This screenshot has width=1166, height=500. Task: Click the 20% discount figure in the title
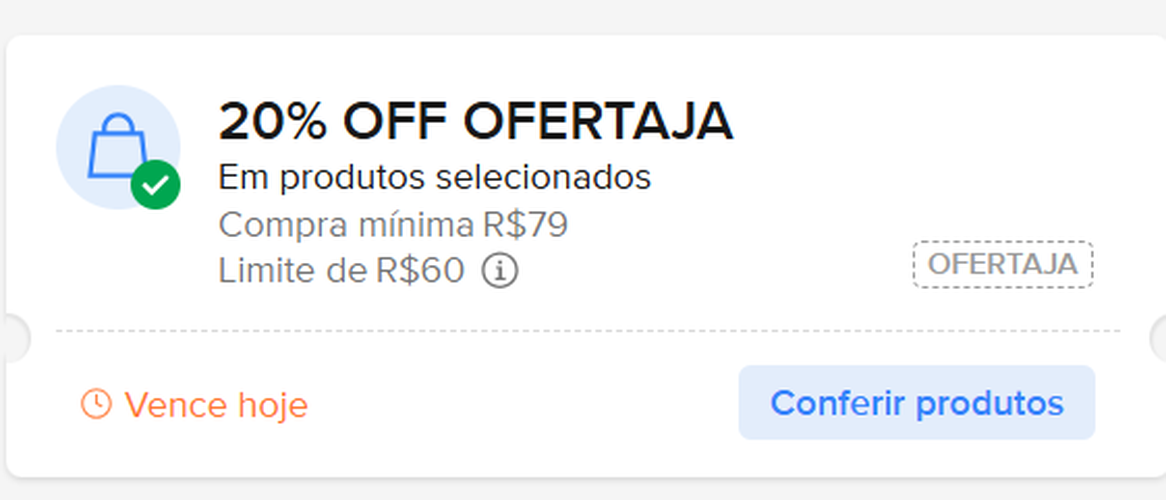click(272, 122)
